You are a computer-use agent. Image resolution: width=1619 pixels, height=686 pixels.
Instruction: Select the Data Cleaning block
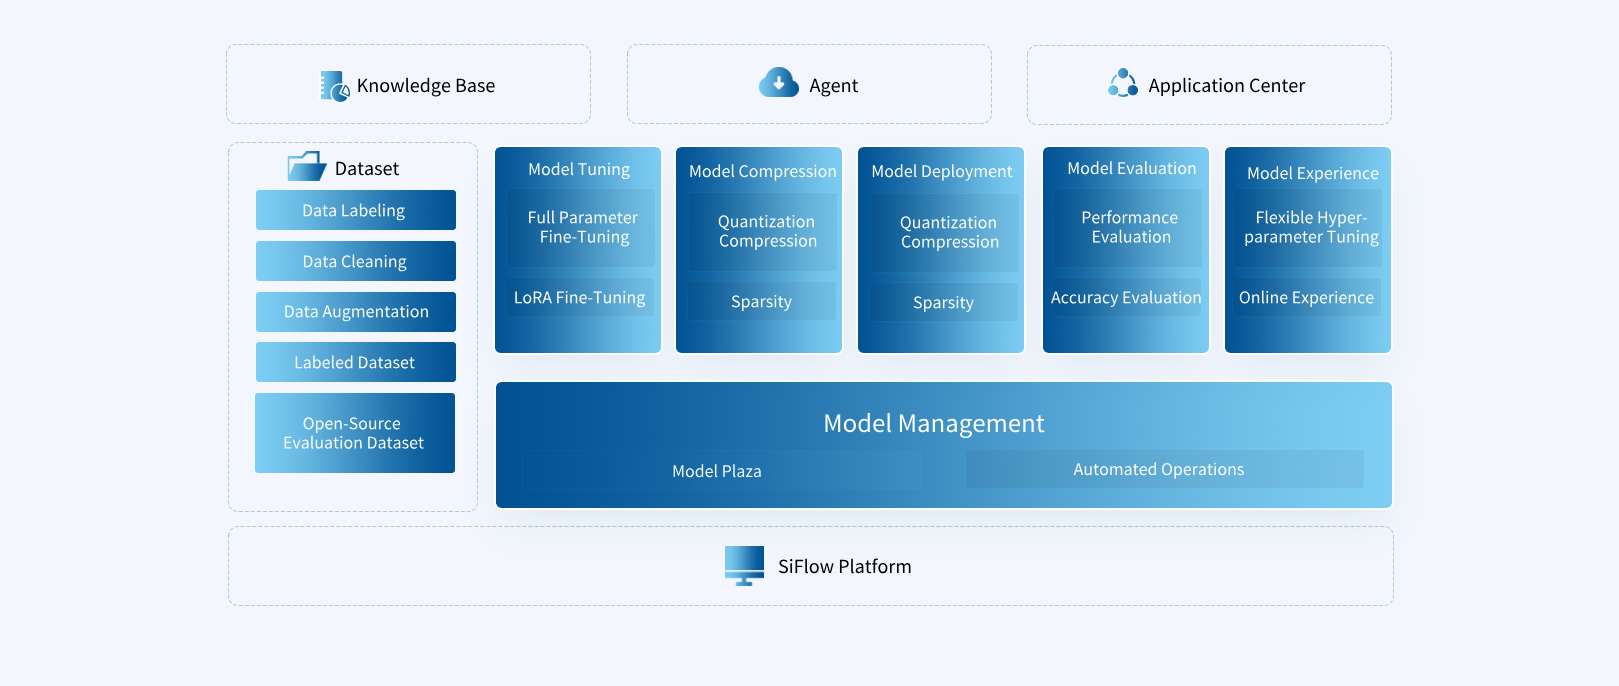coord(356,261)
